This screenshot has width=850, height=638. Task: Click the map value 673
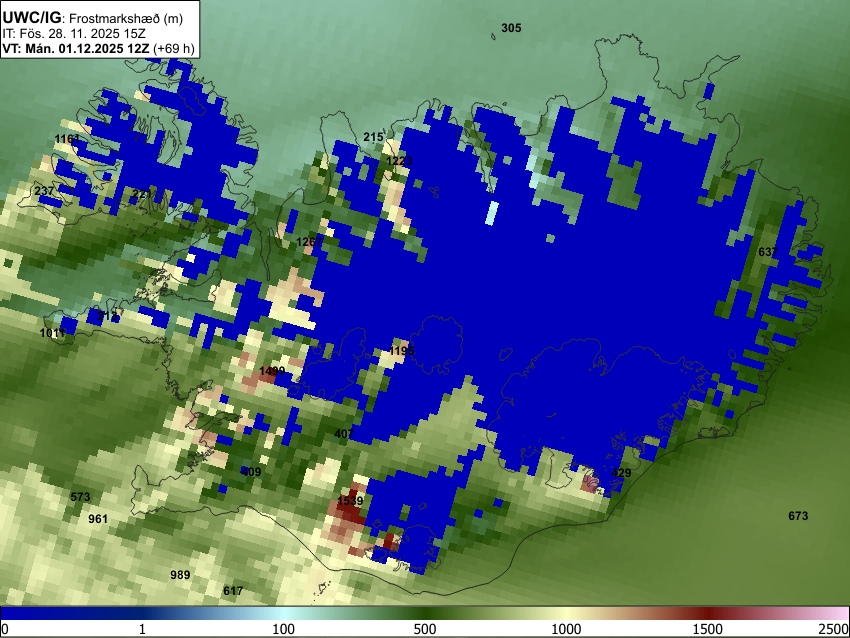[x=798, y=516]
